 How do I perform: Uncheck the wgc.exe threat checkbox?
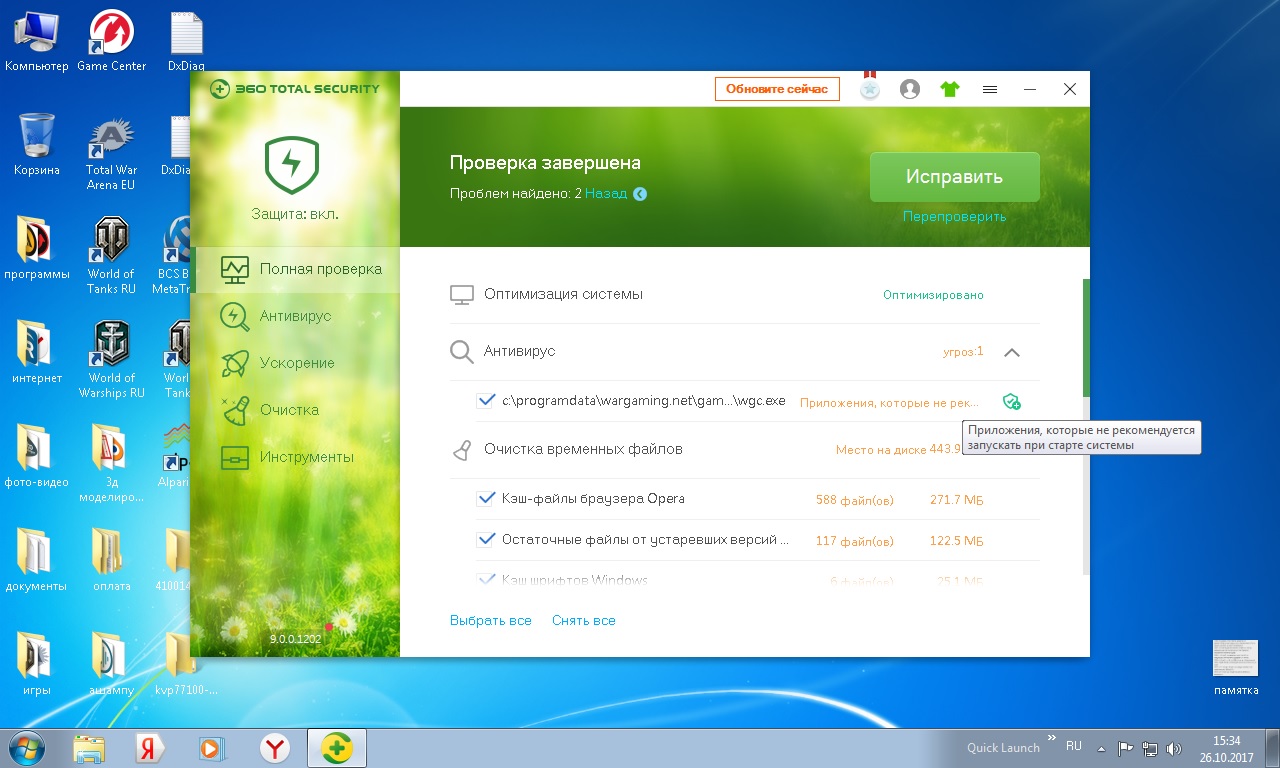(x=487, y=400)
